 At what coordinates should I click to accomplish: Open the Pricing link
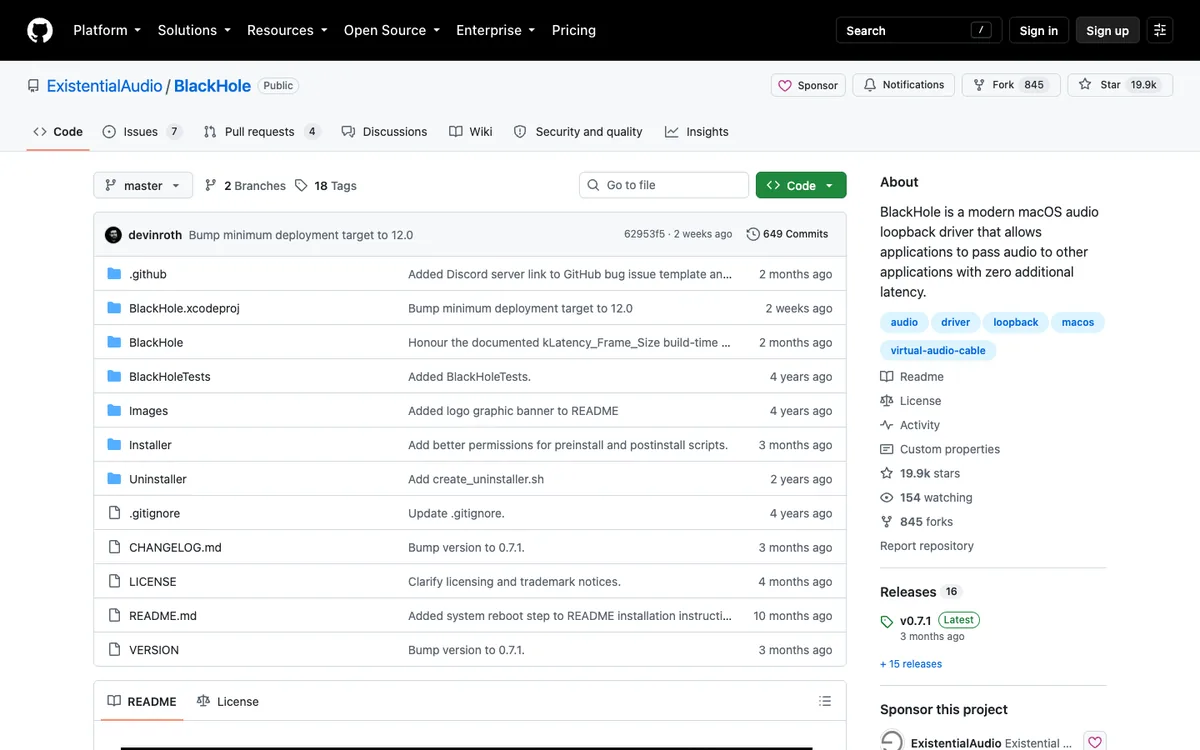[x=574, y=30]
